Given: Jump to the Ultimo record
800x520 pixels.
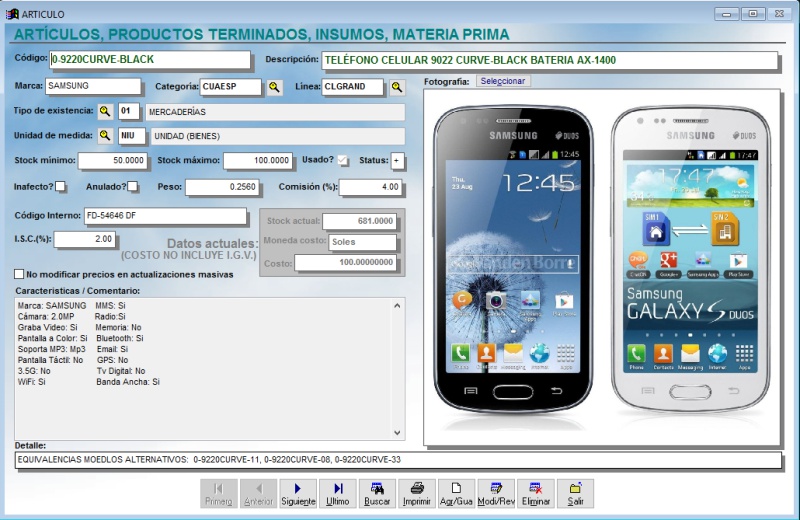Looking at the screenshot, I should point(338,493).
